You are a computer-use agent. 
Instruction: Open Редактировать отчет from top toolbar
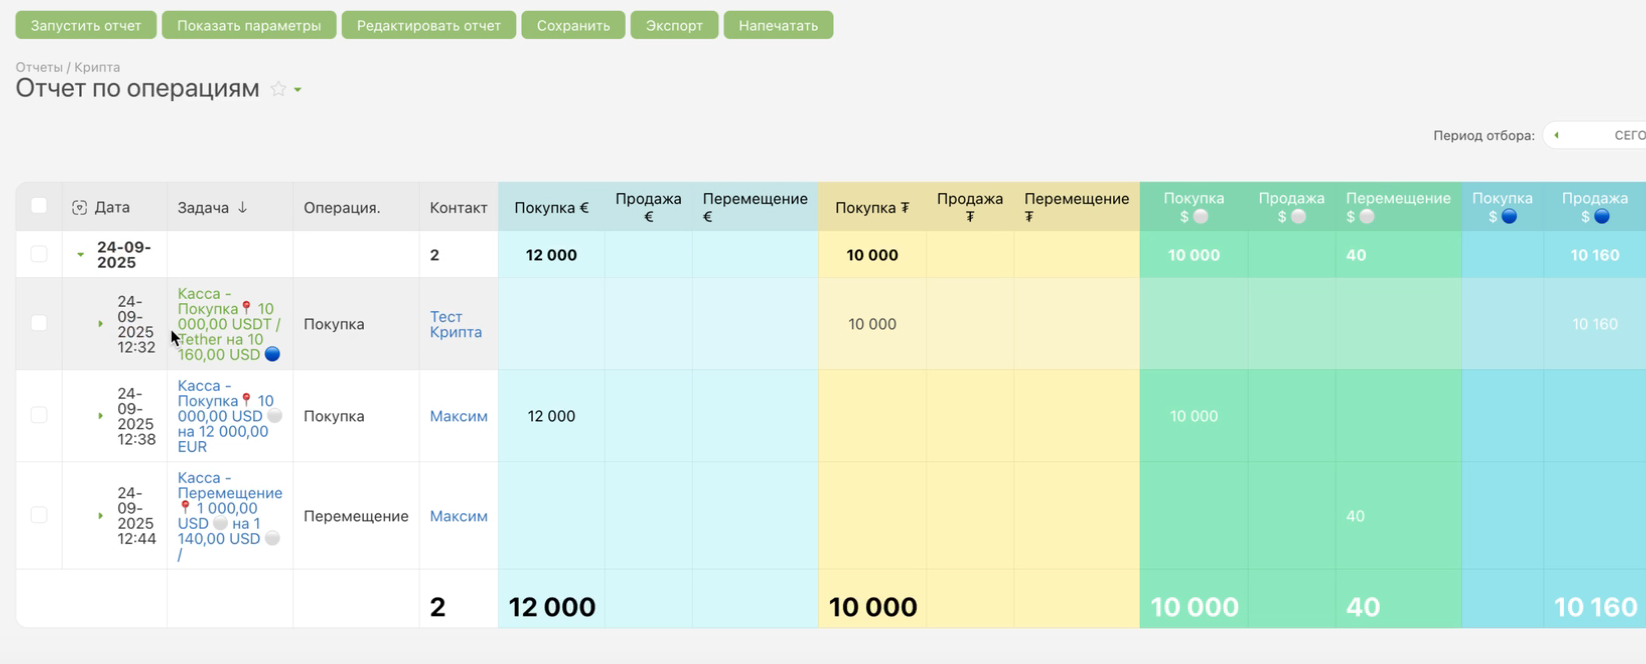[428, 25]
